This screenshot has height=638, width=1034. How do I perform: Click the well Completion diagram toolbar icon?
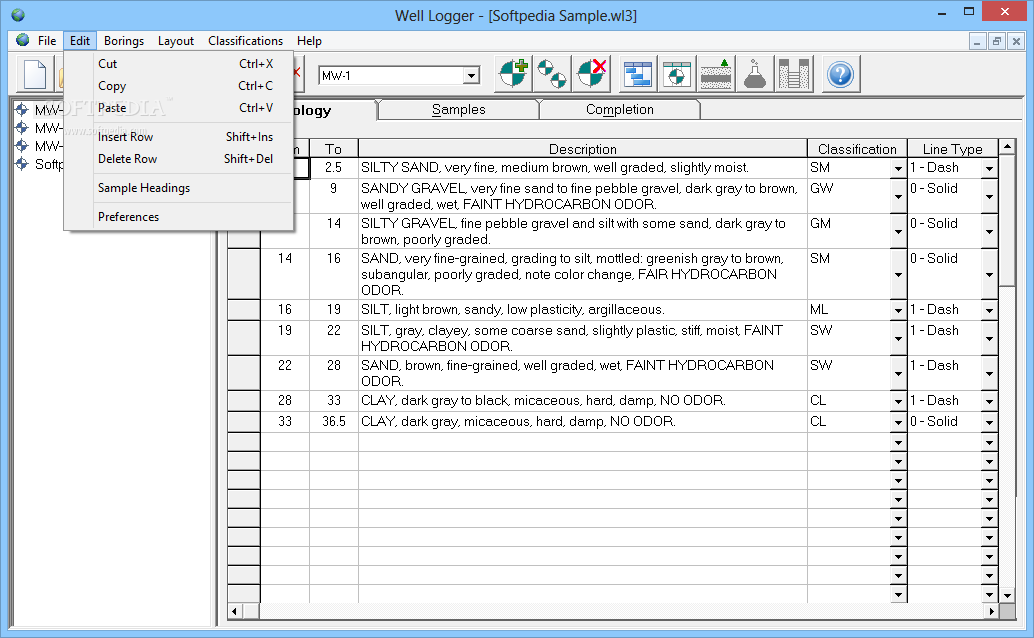(x=793, y=74)
